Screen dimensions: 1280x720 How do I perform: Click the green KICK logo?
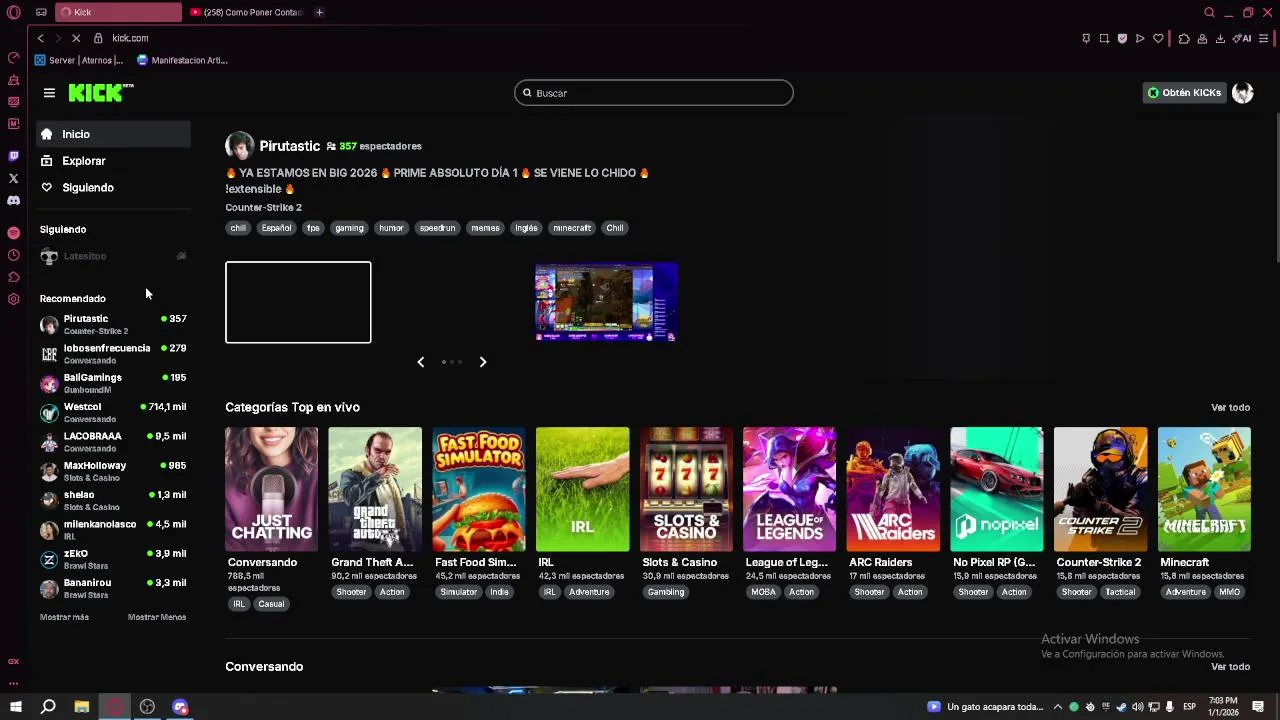click(x=100, y=93)
